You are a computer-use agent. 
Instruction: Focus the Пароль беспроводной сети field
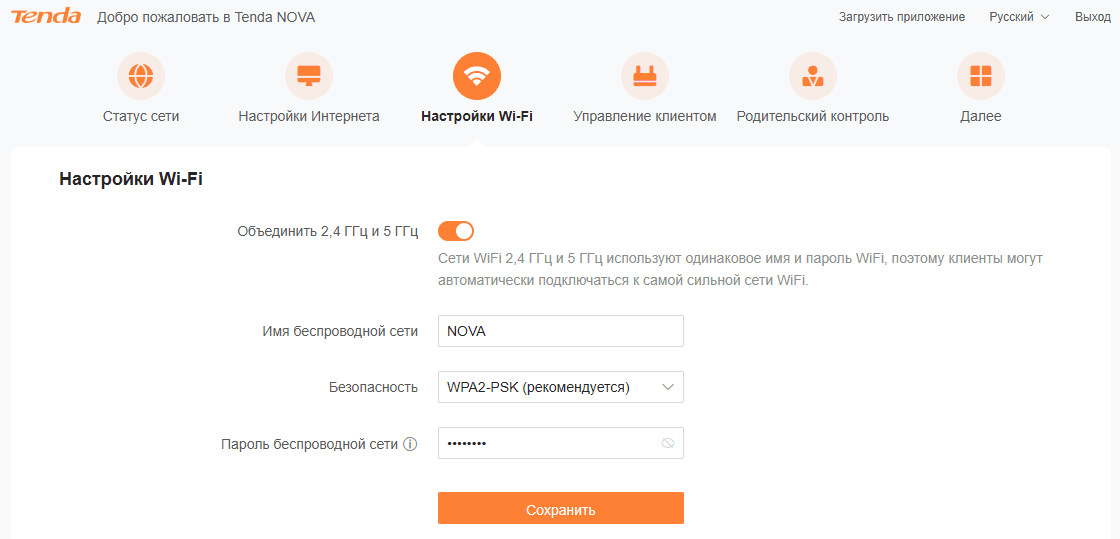tap(561, 443)
